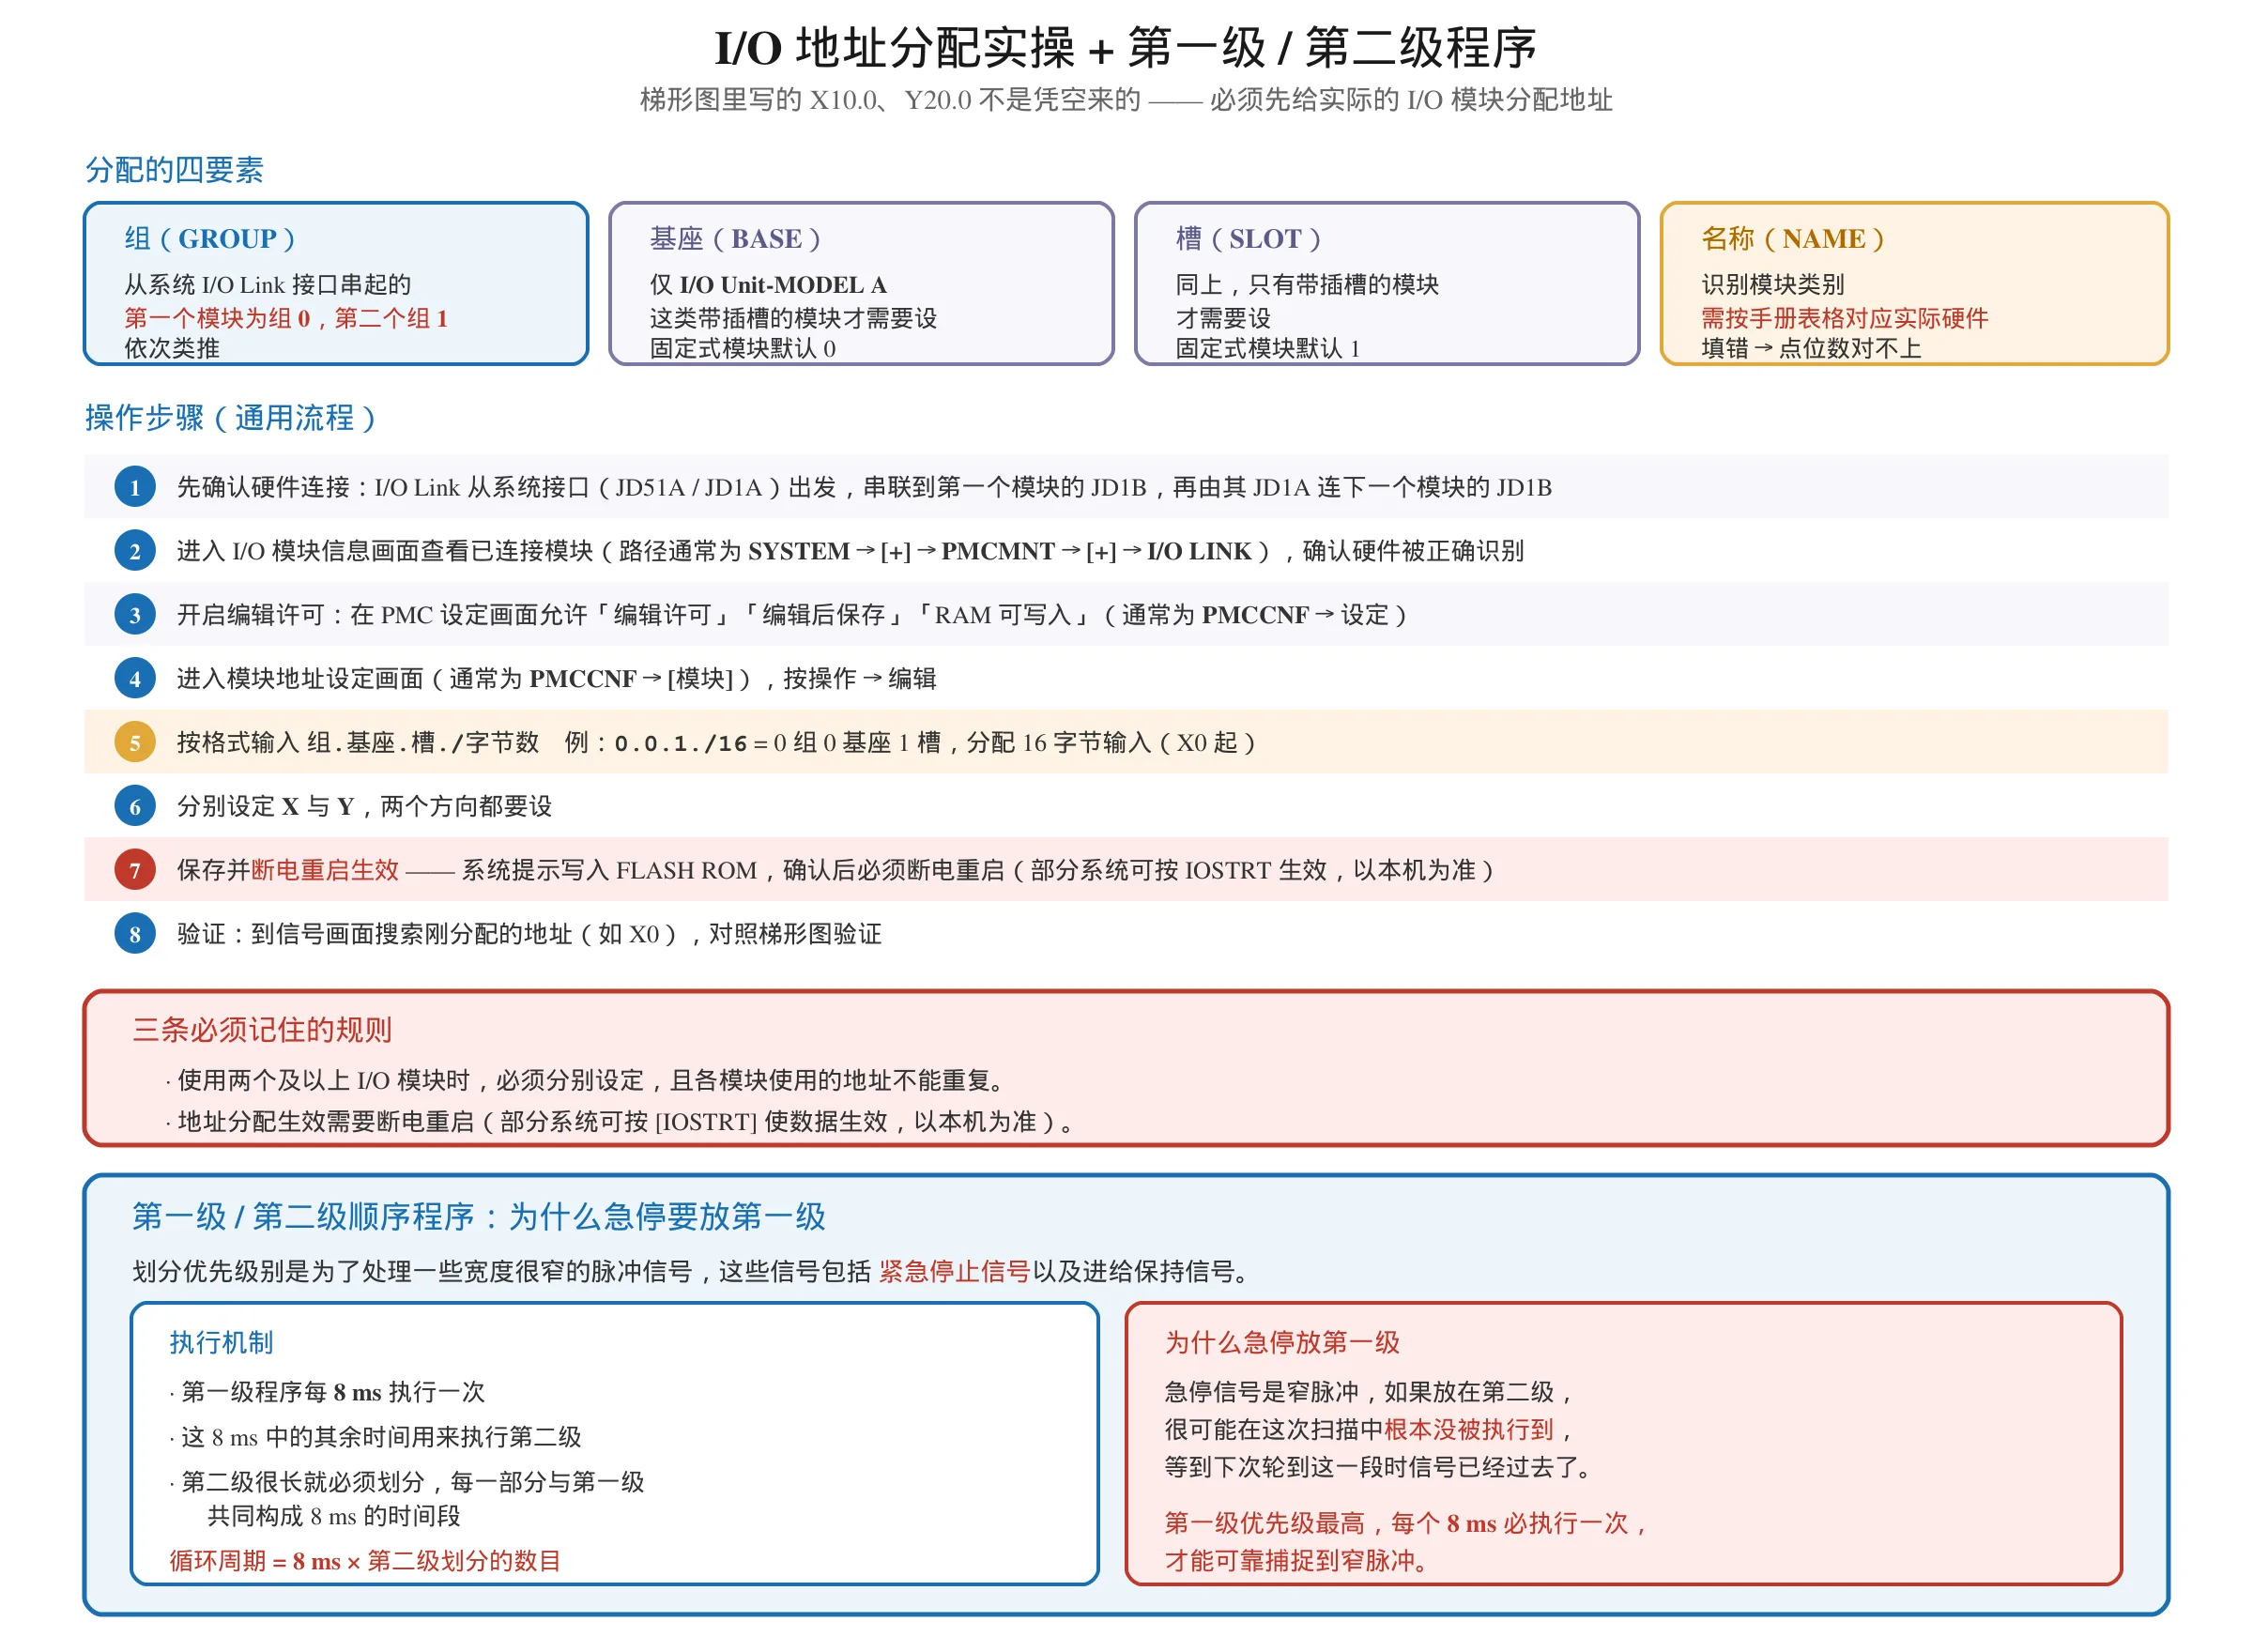
Task: Click the I/O Unit-MODEL A bold text
Action: (x=783, y=285)
